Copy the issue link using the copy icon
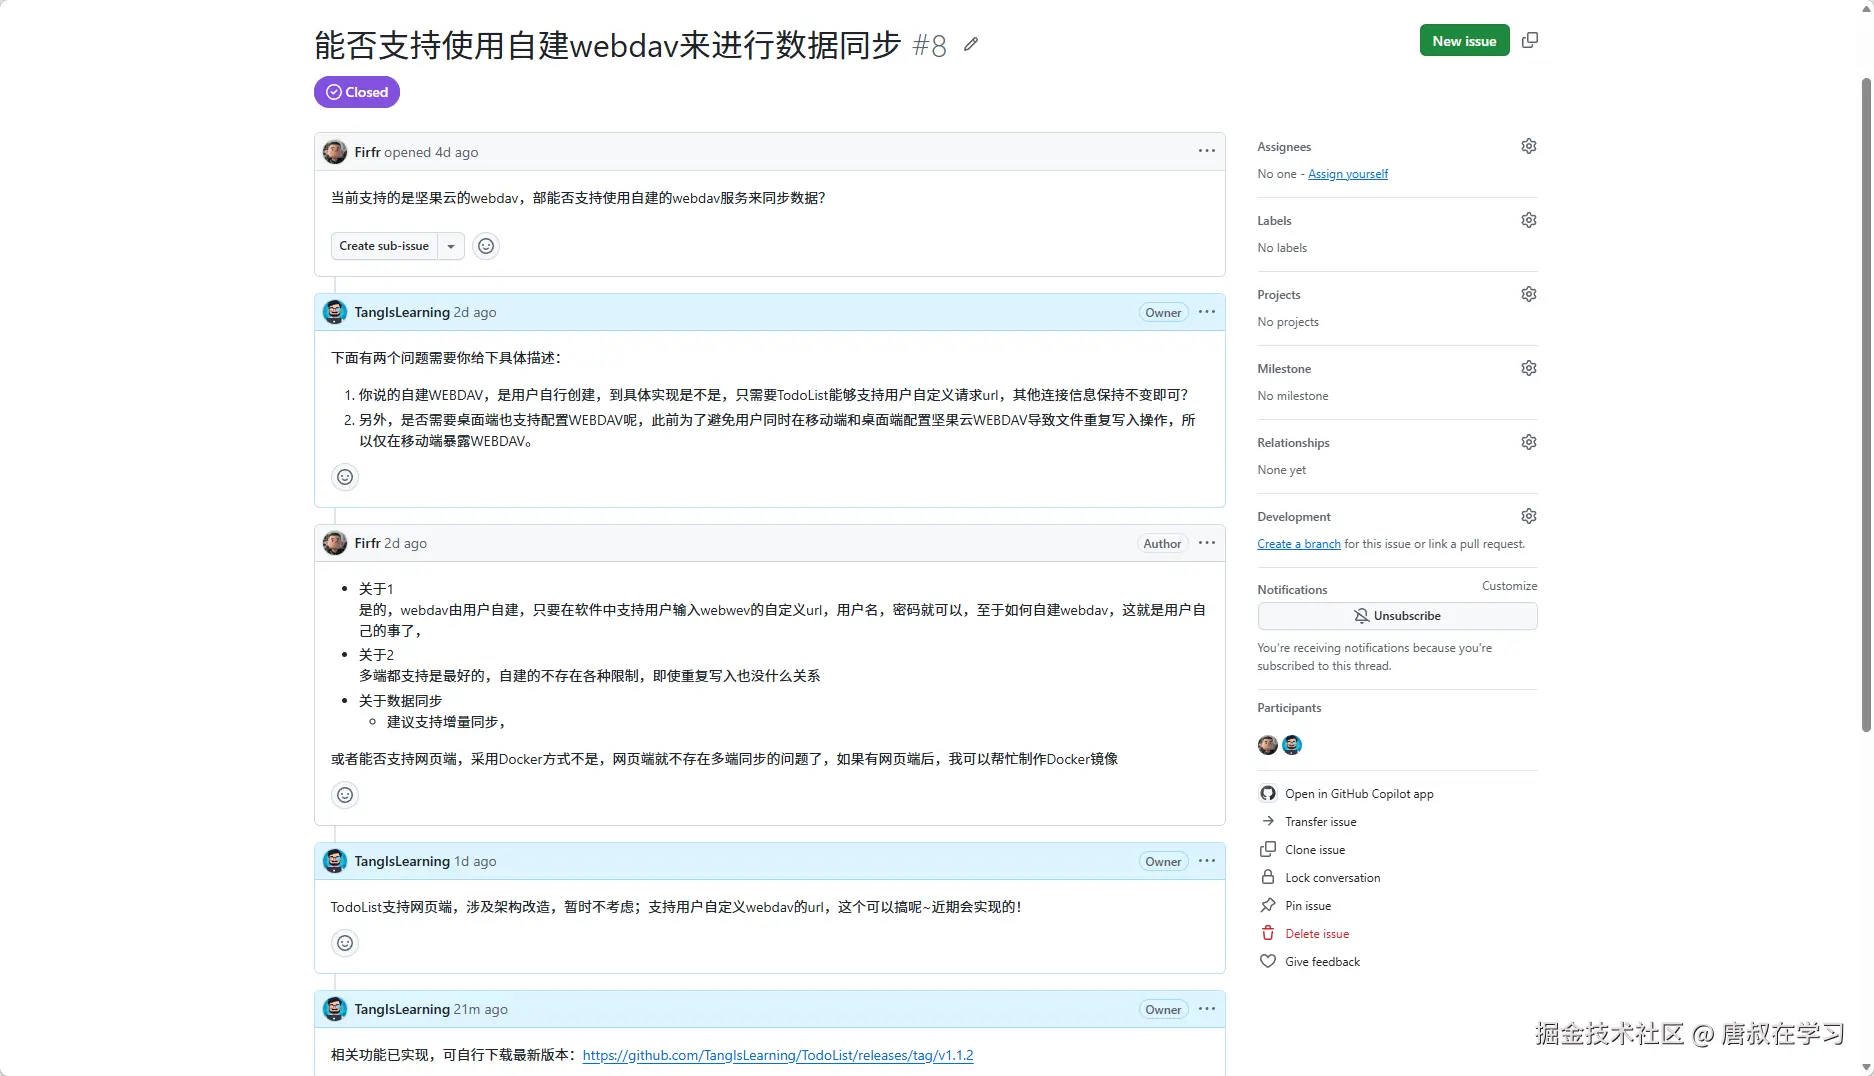 click(1529, 41)
